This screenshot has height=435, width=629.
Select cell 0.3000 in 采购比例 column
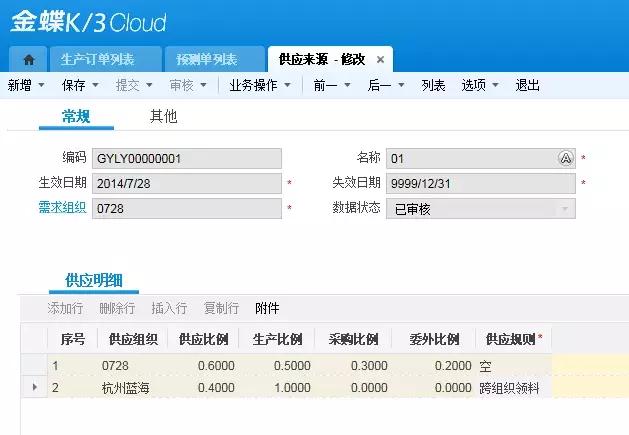click(353, 366)
